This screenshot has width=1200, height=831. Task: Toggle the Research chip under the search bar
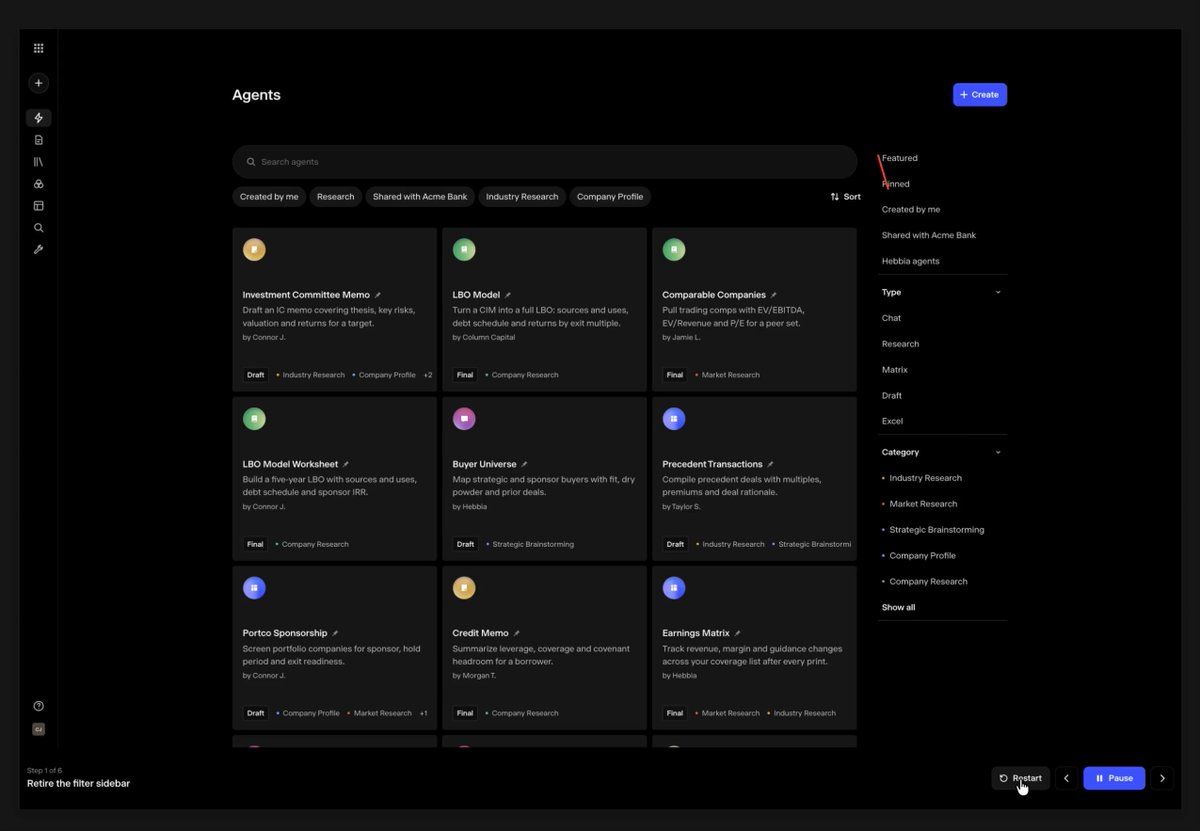(x=336, y=197)
